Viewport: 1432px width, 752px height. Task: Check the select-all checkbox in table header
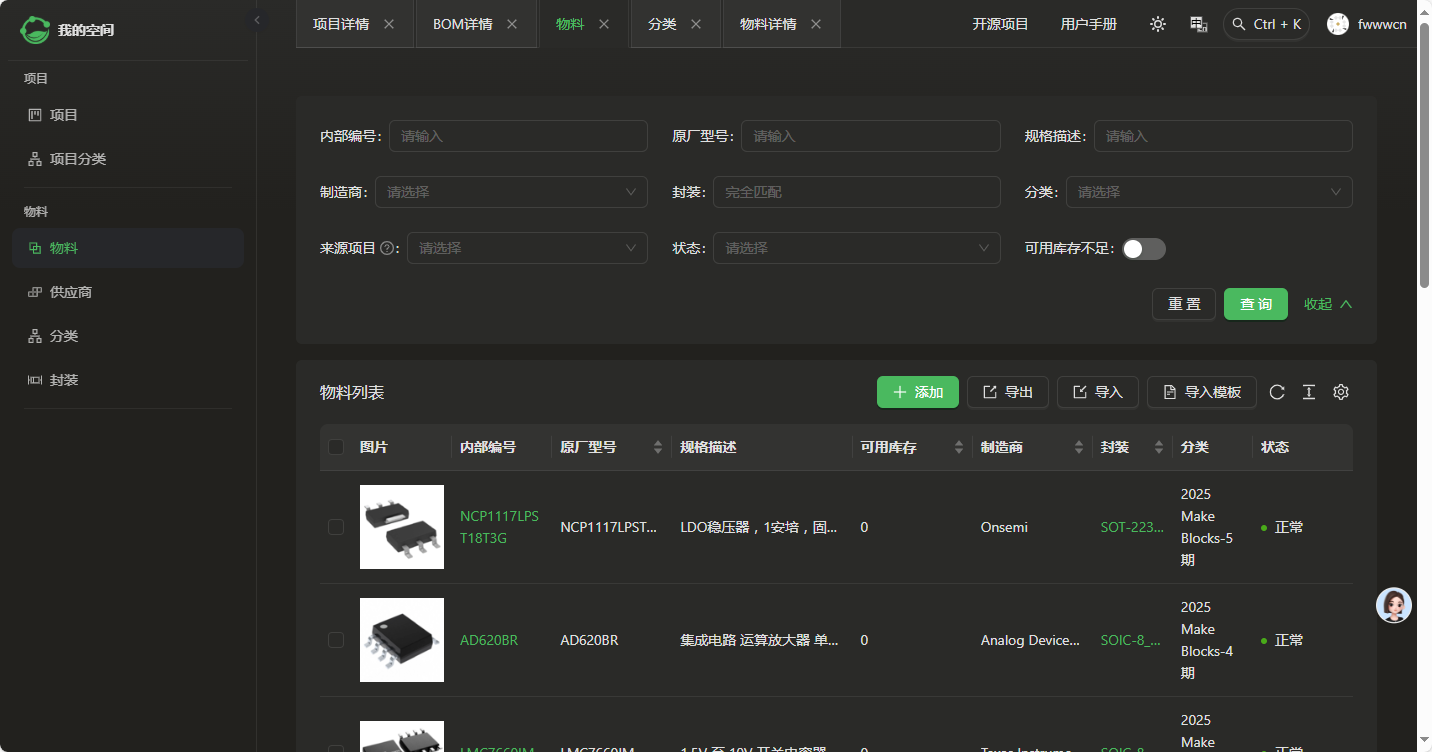[336, 447]
